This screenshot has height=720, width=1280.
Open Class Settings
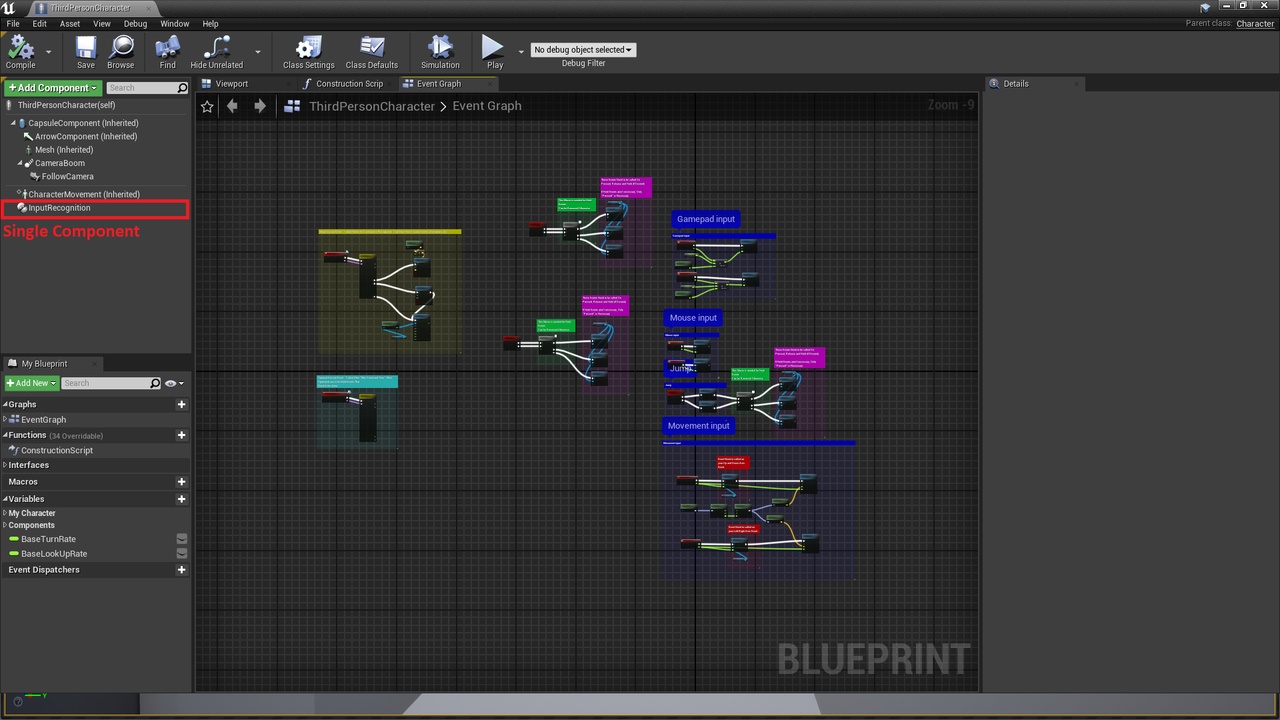click(x=308, y=52)
